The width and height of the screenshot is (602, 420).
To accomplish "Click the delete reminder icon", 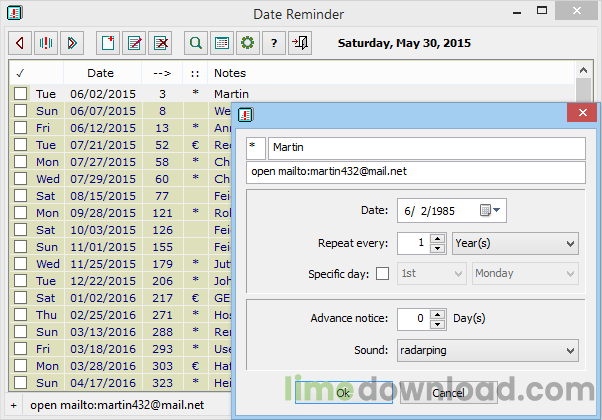I will coord(159,43).
